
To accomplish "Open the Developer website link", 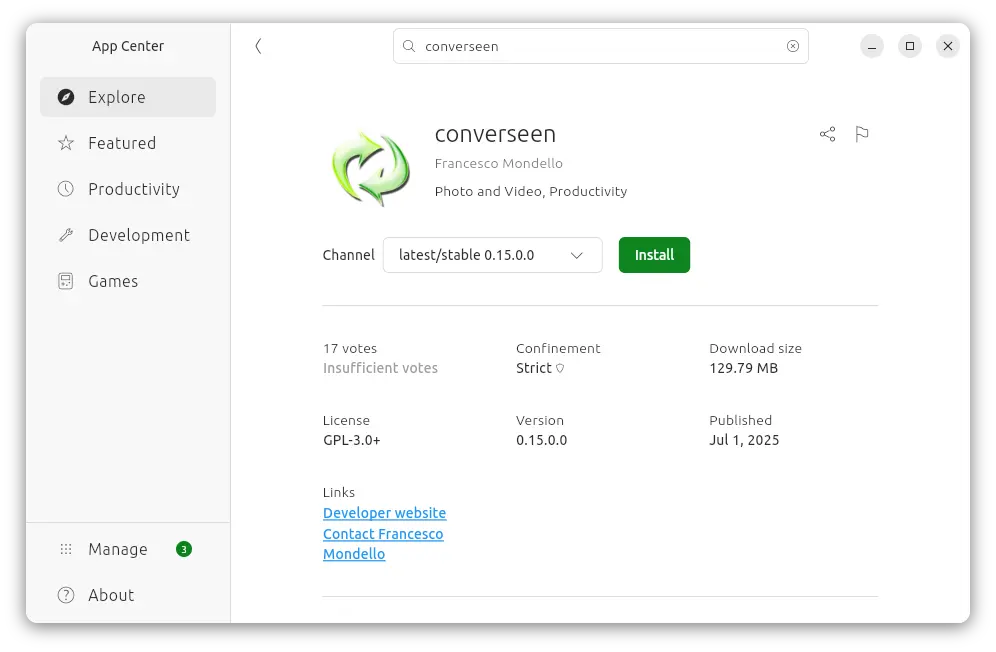I will click(384, 513).
